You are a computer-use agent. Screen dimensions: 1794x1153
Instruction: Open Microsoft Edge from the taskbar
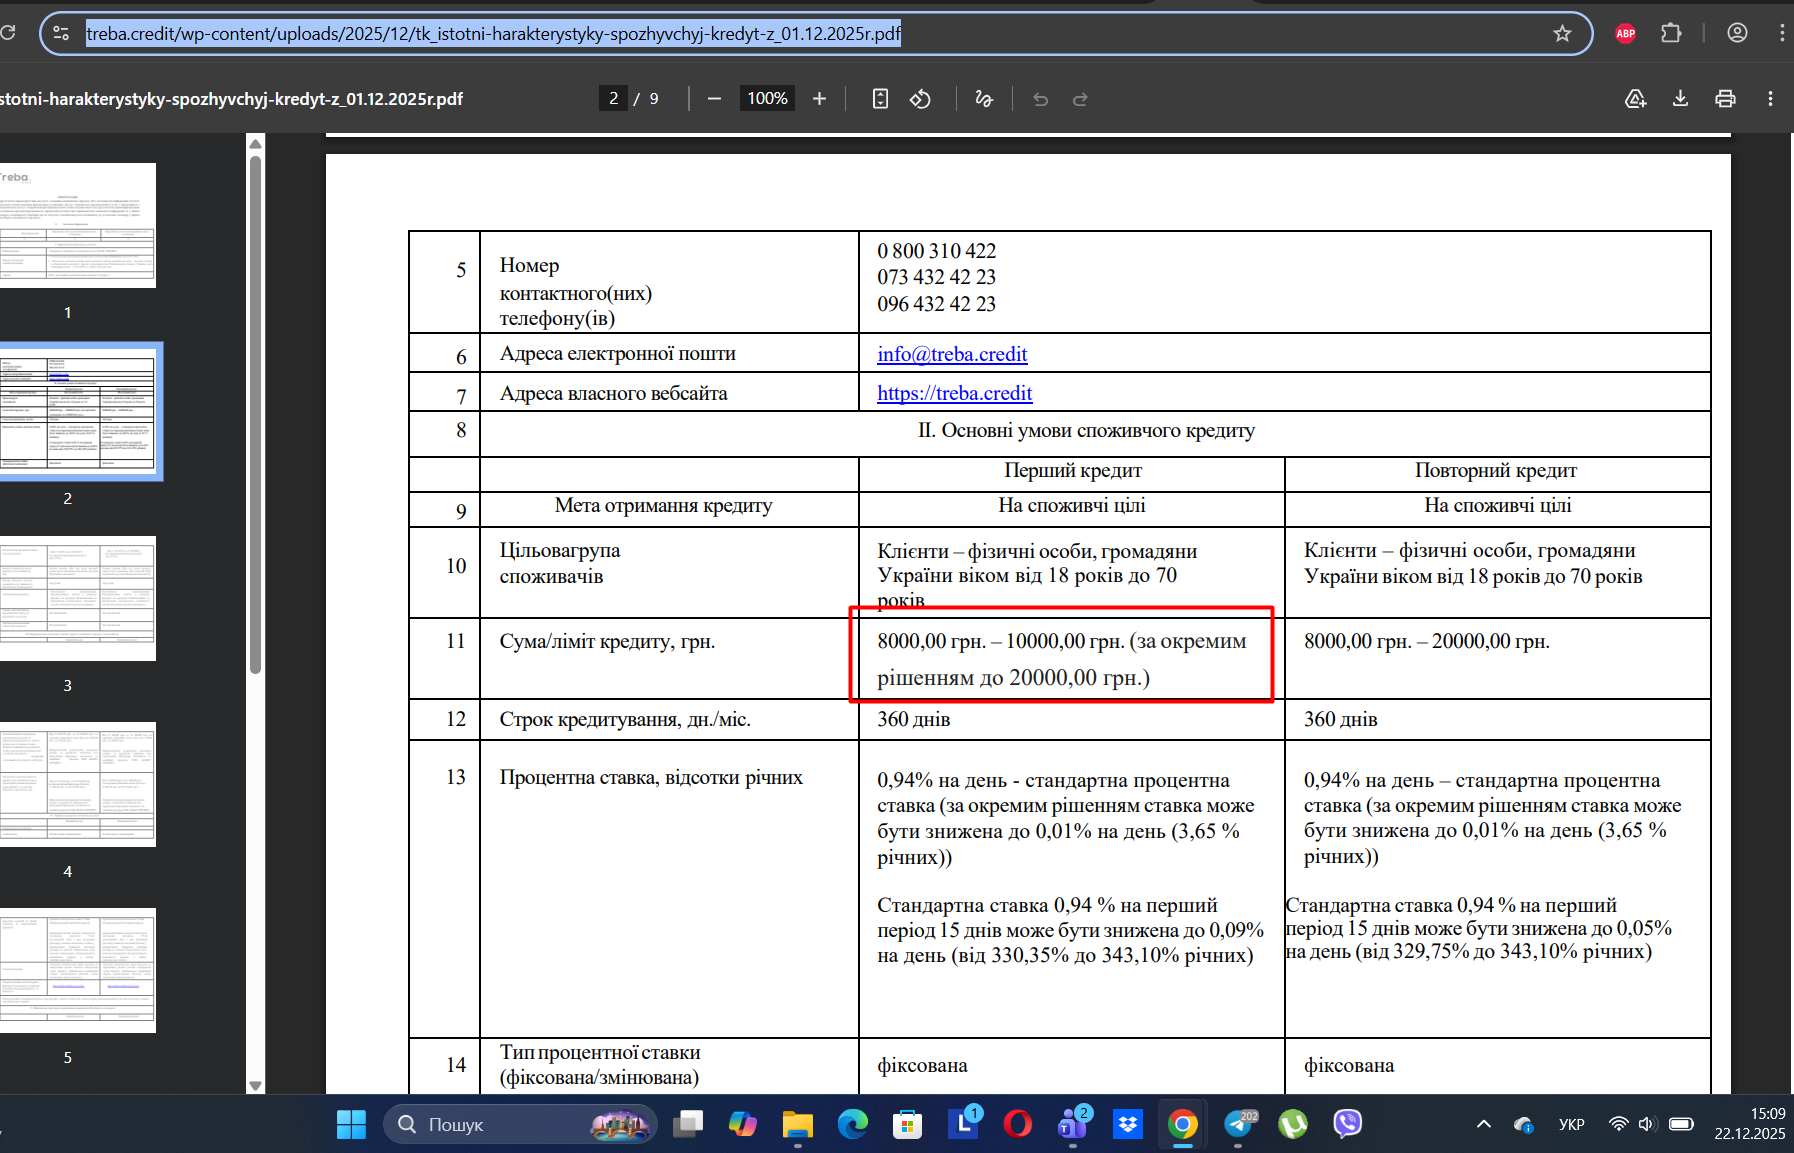click(852, 1124)
